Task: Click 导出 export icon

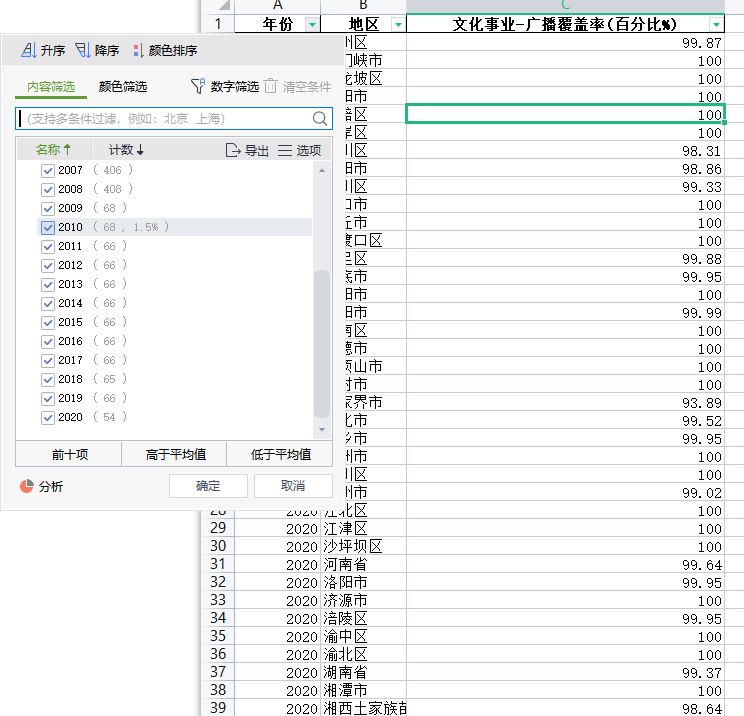Action: click(x=232, y=150)
